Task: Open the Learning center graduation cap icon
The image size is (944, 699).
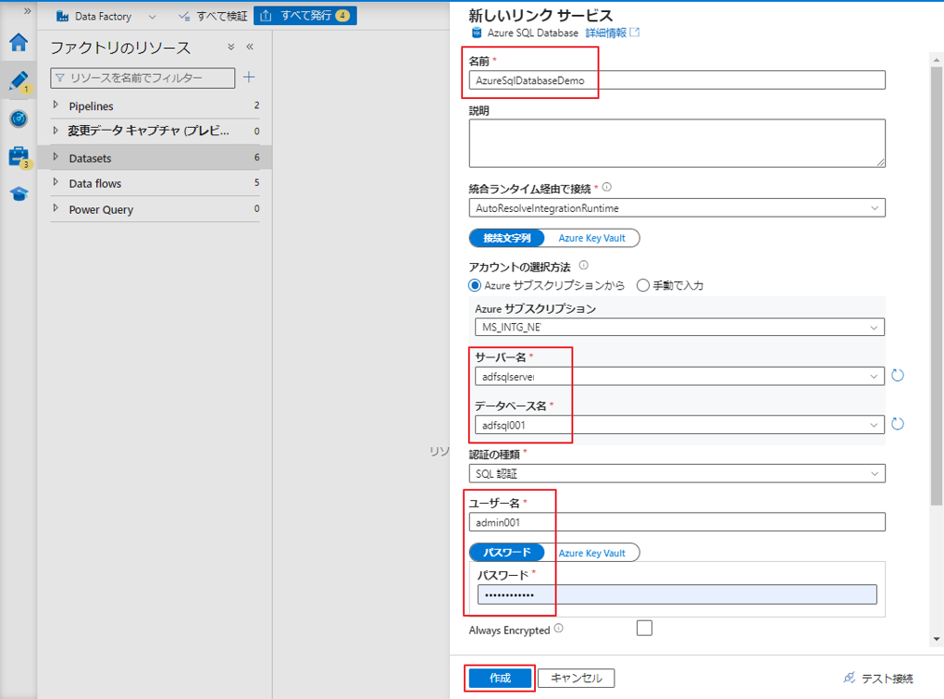Action: click(18, 194)
